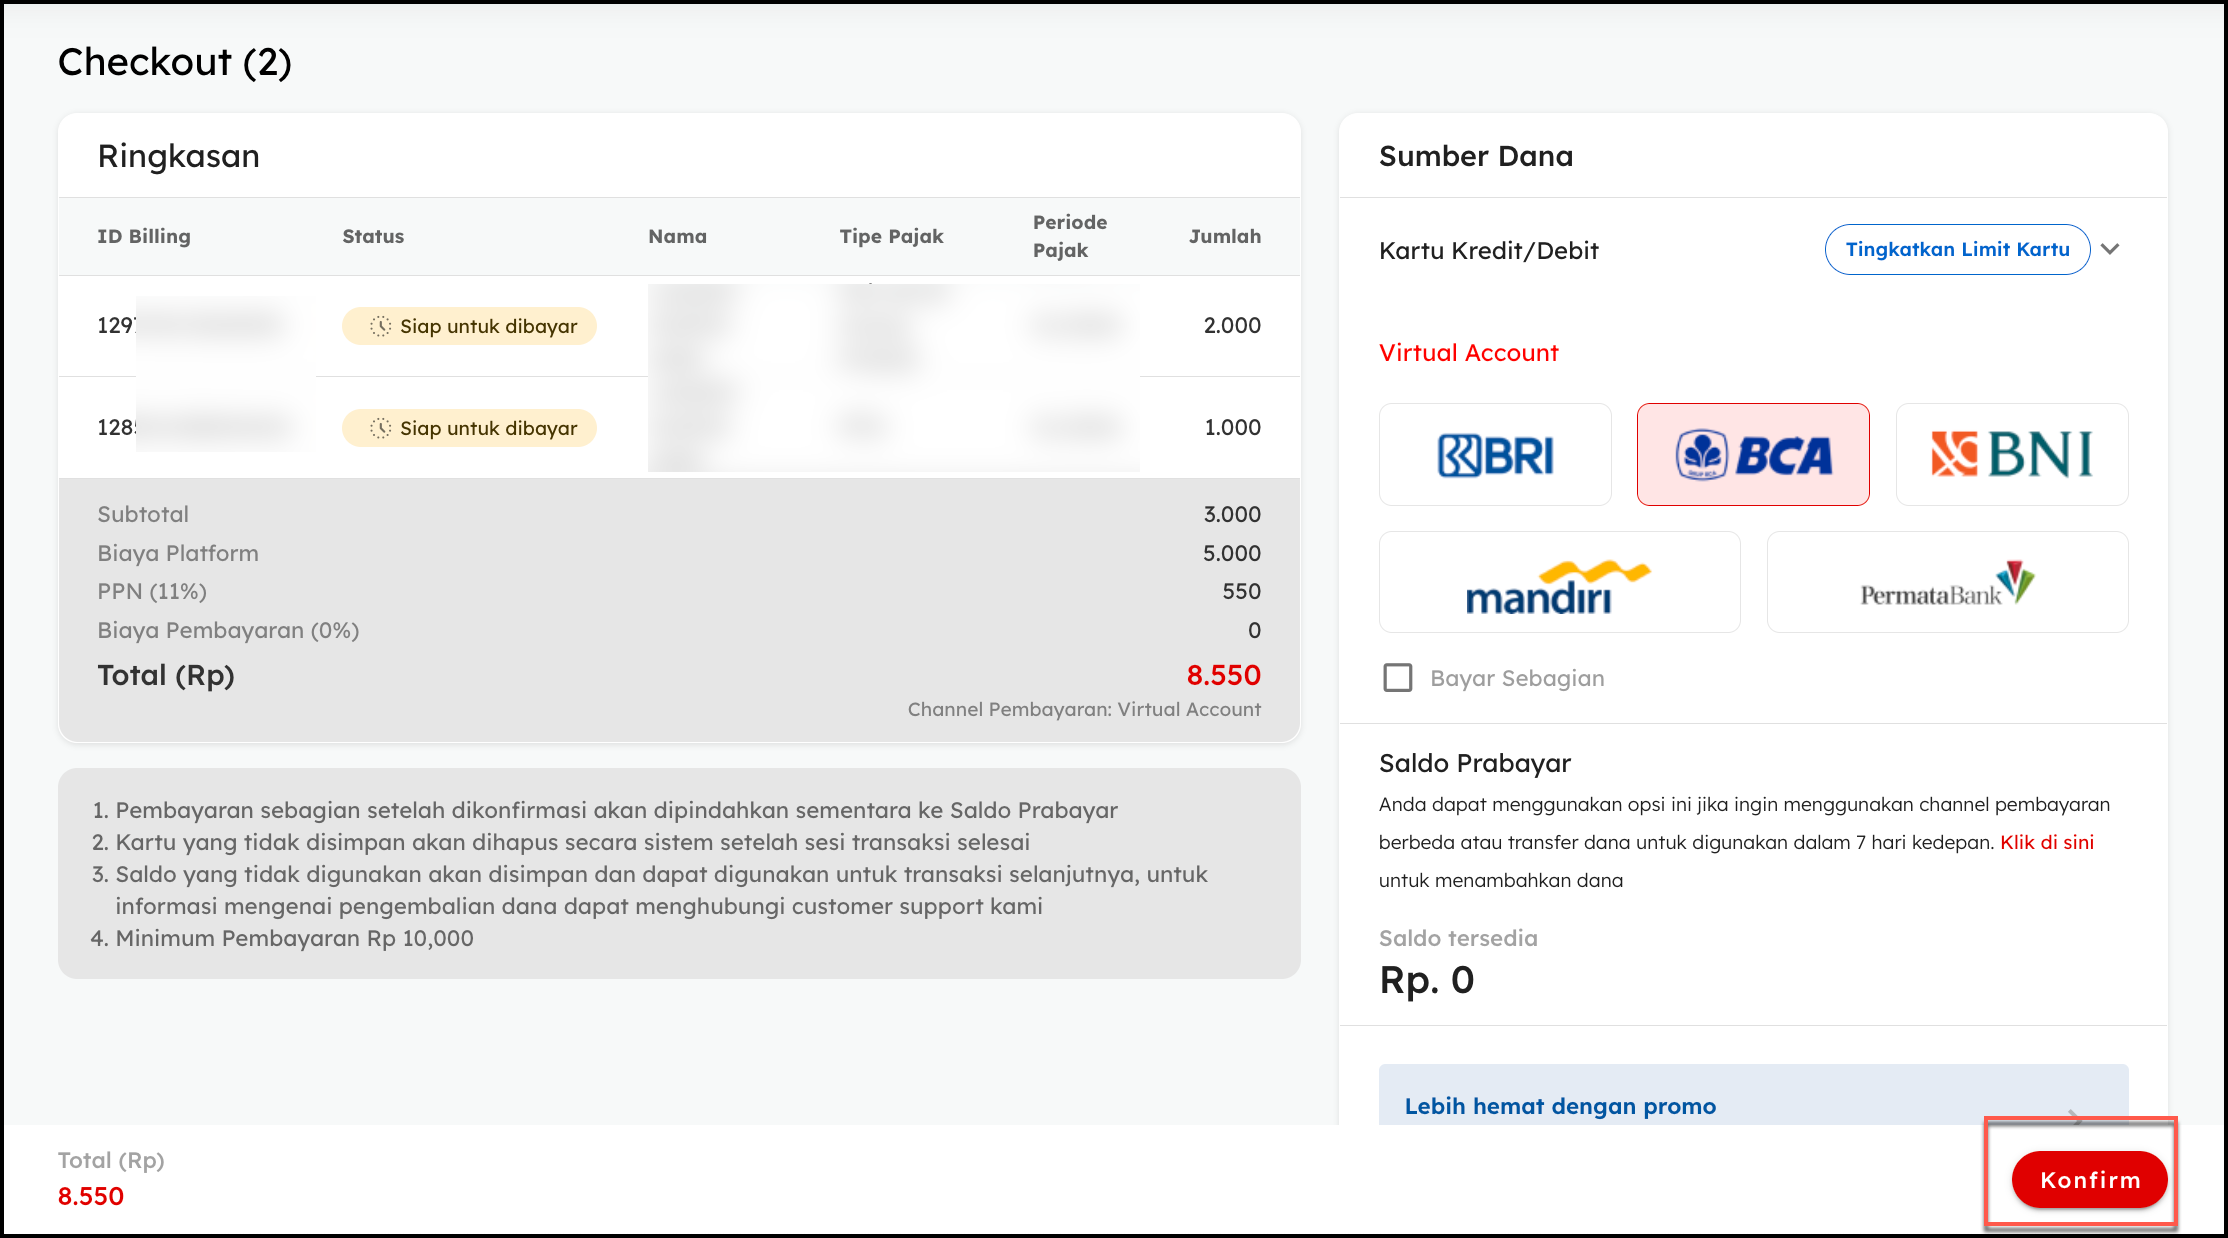Viewport: 2228px width, 1238px height.
Task: Choose the BCA bank logo option
Action: click(1752, 455)
